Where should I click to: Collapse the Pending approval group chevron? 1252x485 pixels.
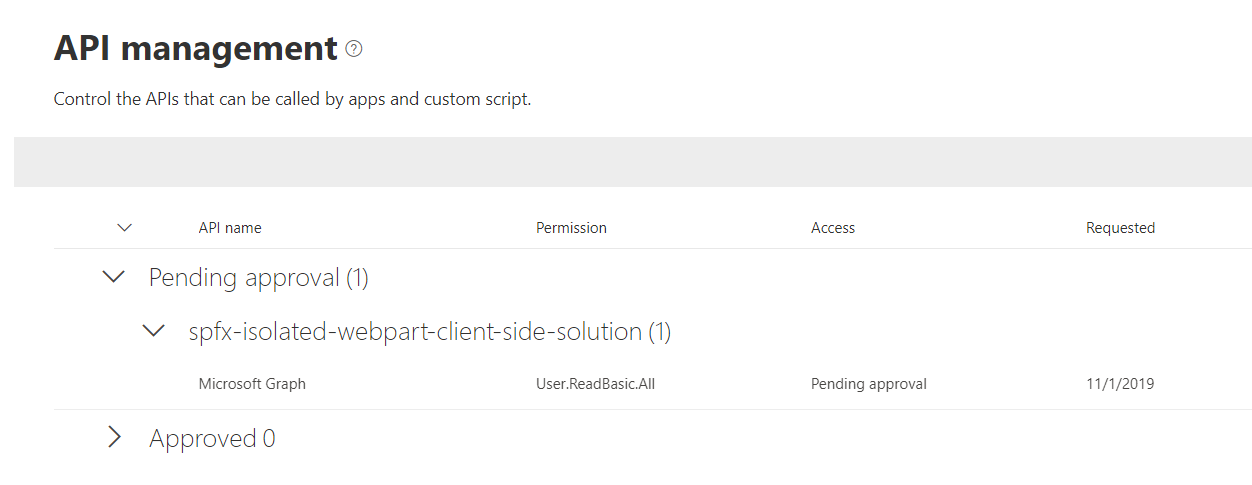tap(115, 277)
